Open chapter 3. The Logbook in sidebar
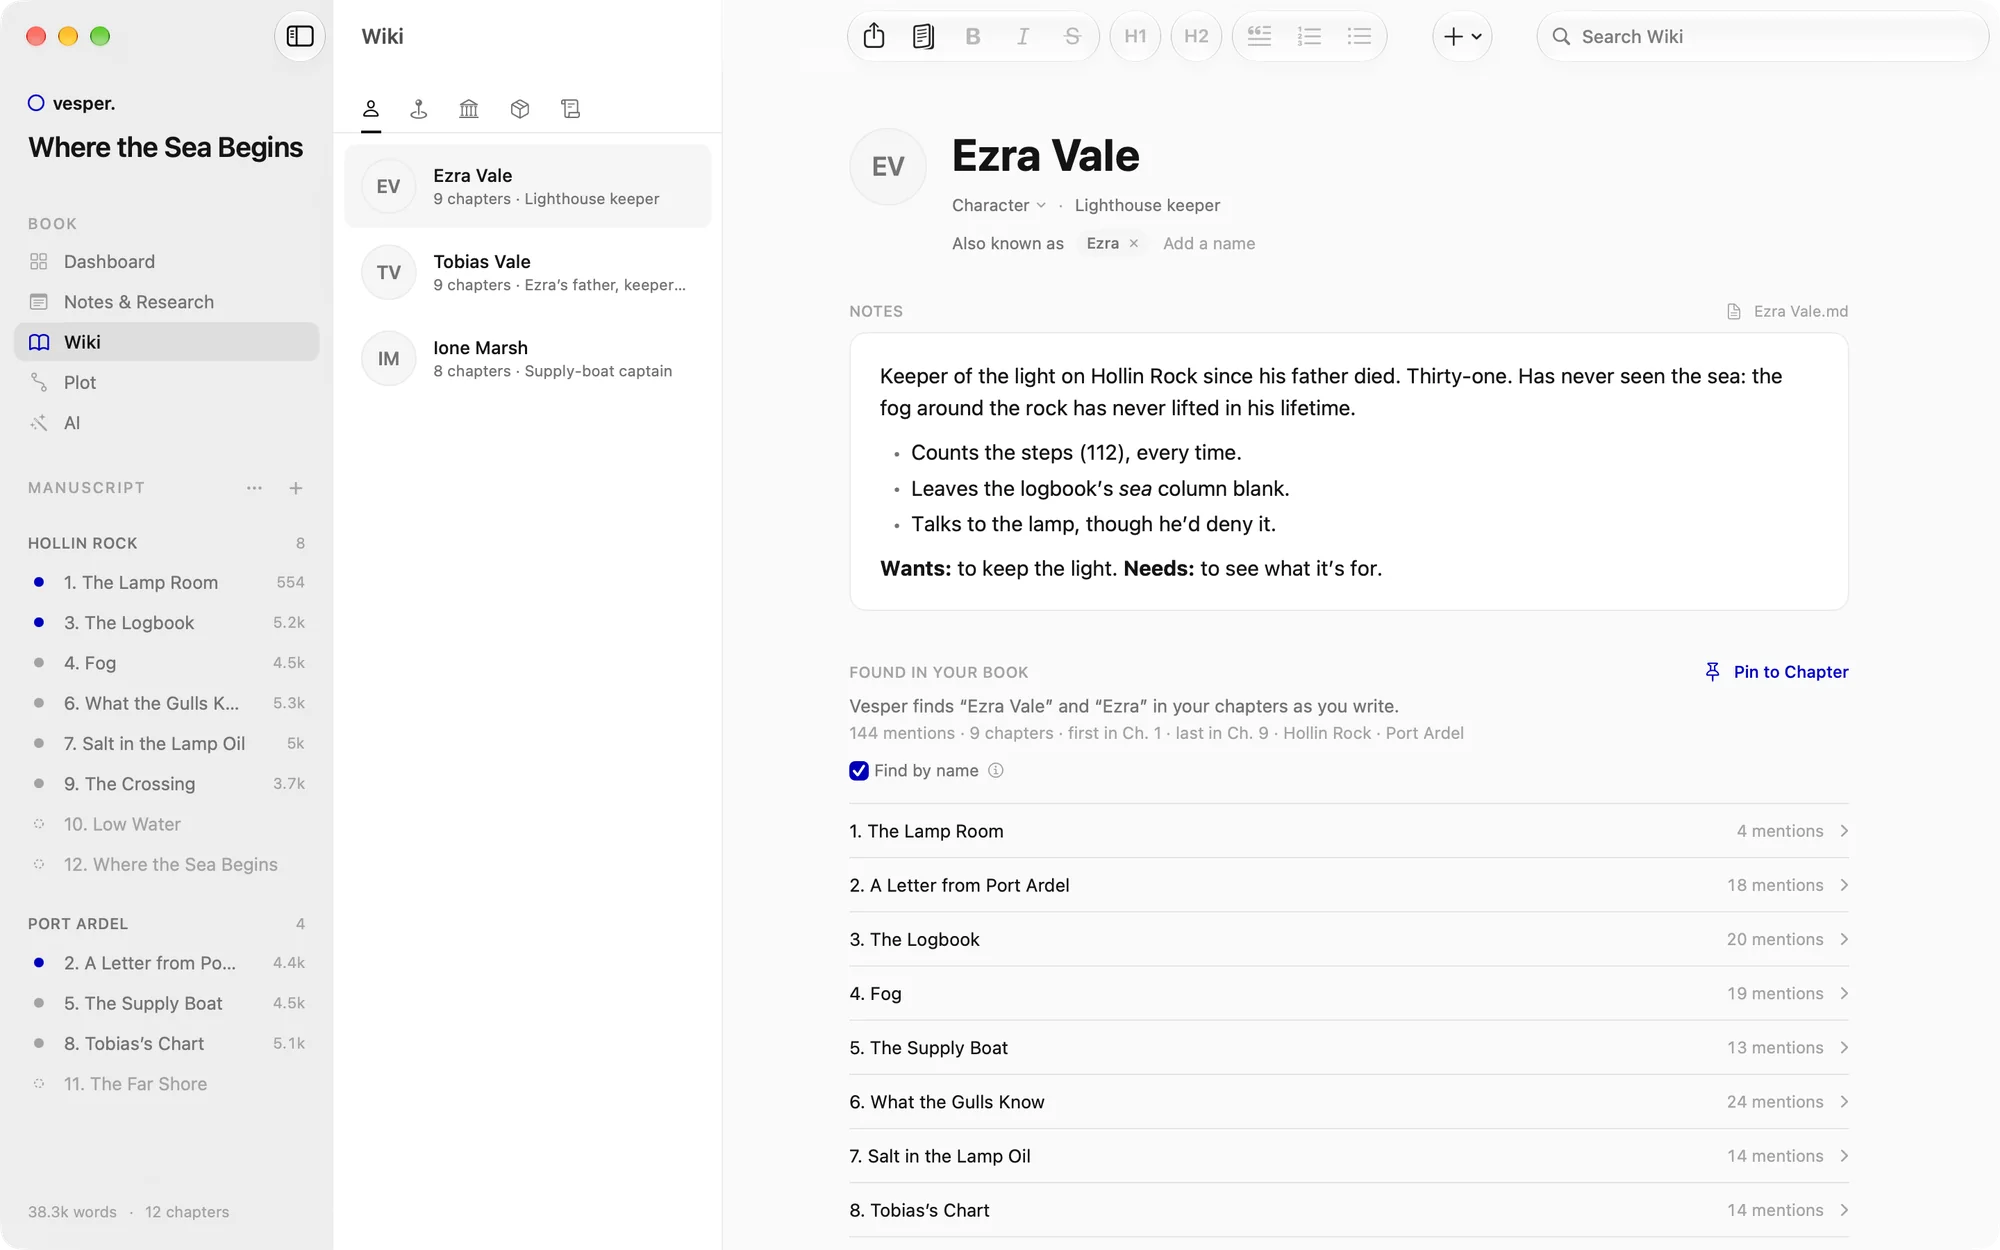 (167, 622)
